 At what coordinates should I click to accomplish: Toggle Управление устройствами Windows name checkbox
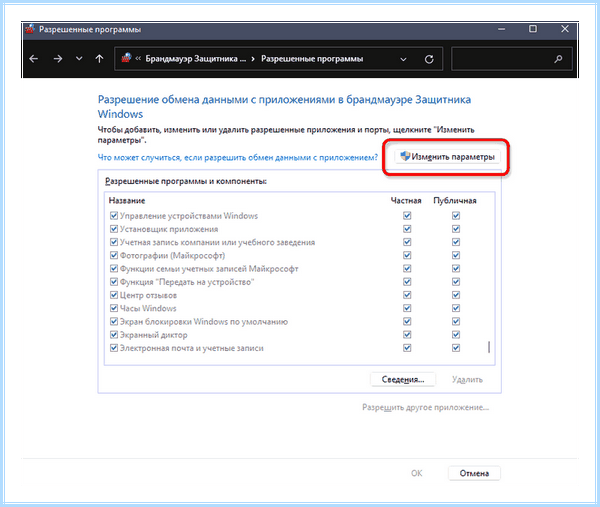(114, 216)
